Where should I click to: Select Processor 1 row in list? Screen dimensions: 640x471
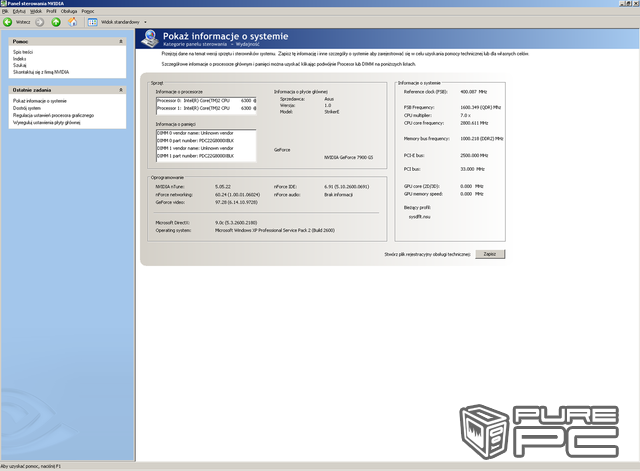point(206,108)
